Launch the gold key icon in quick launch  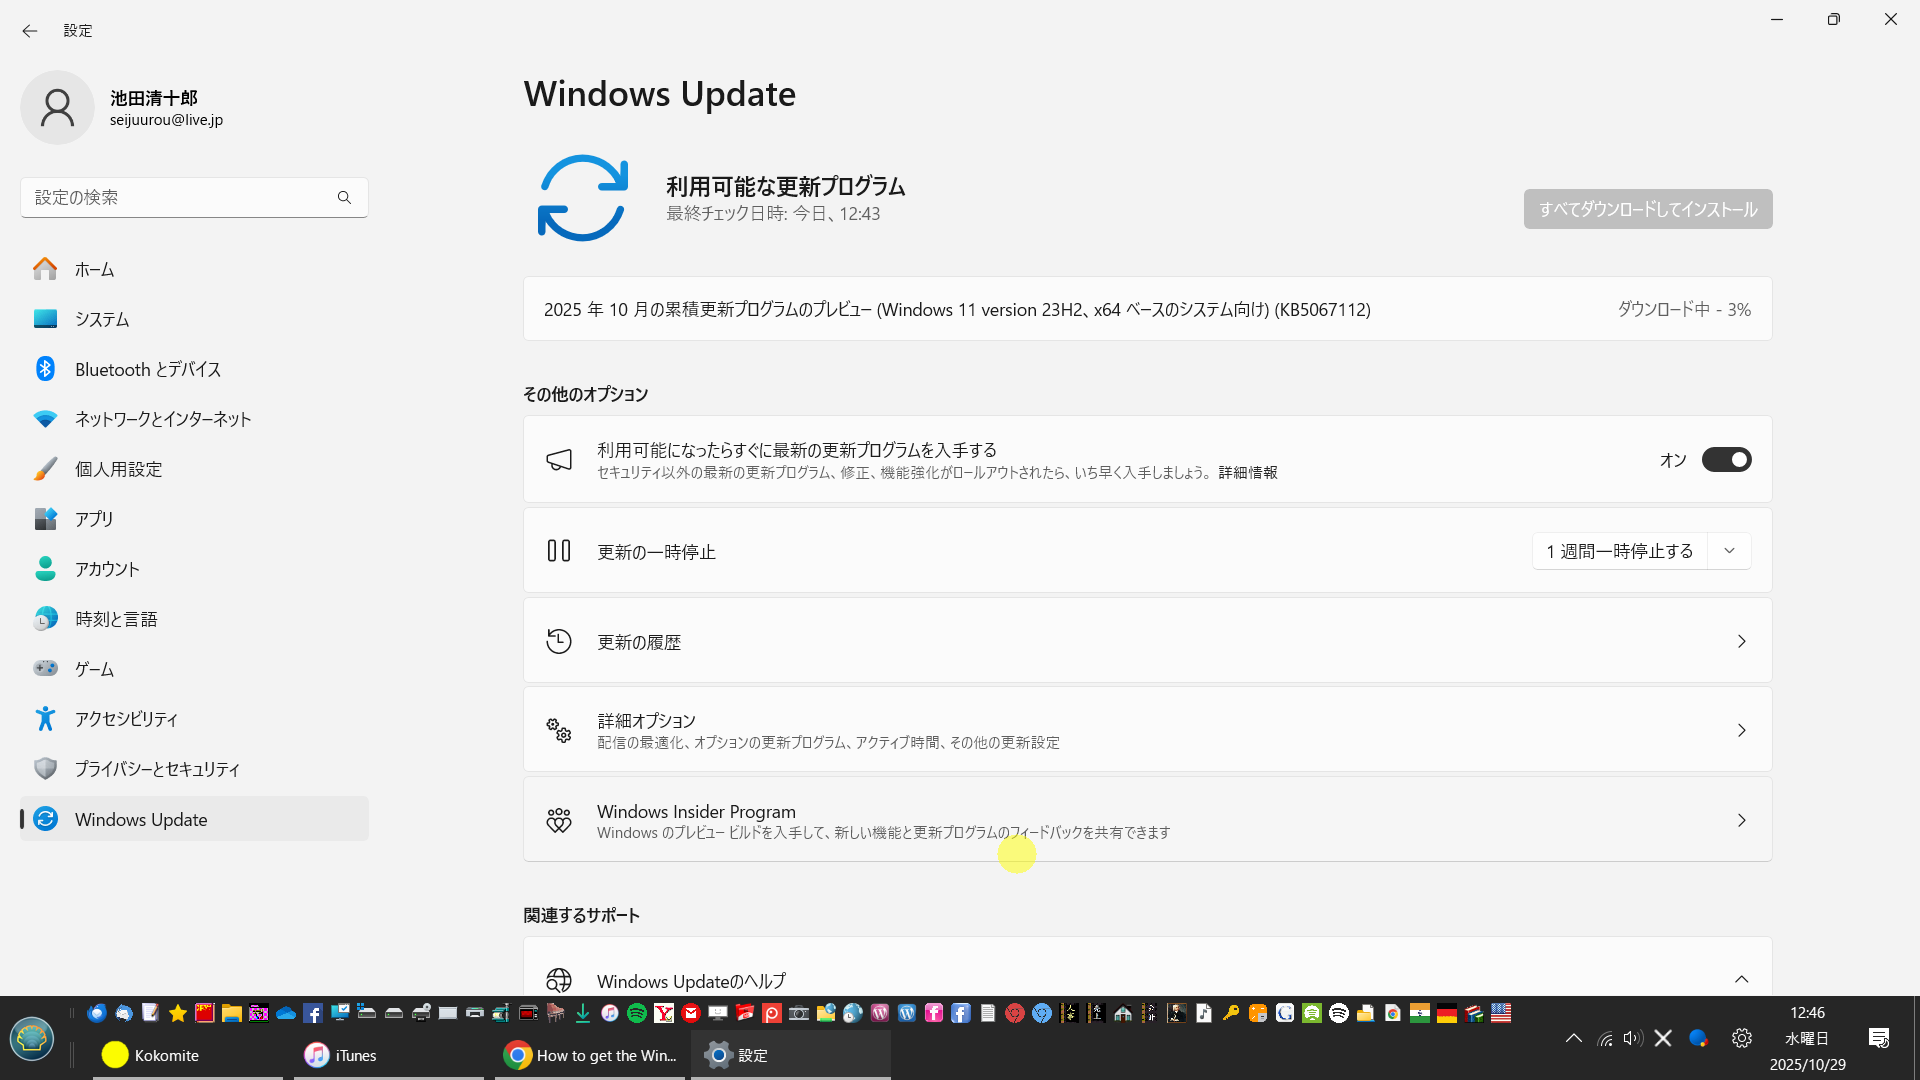pyautogui.click(x=1231, y=1013)
